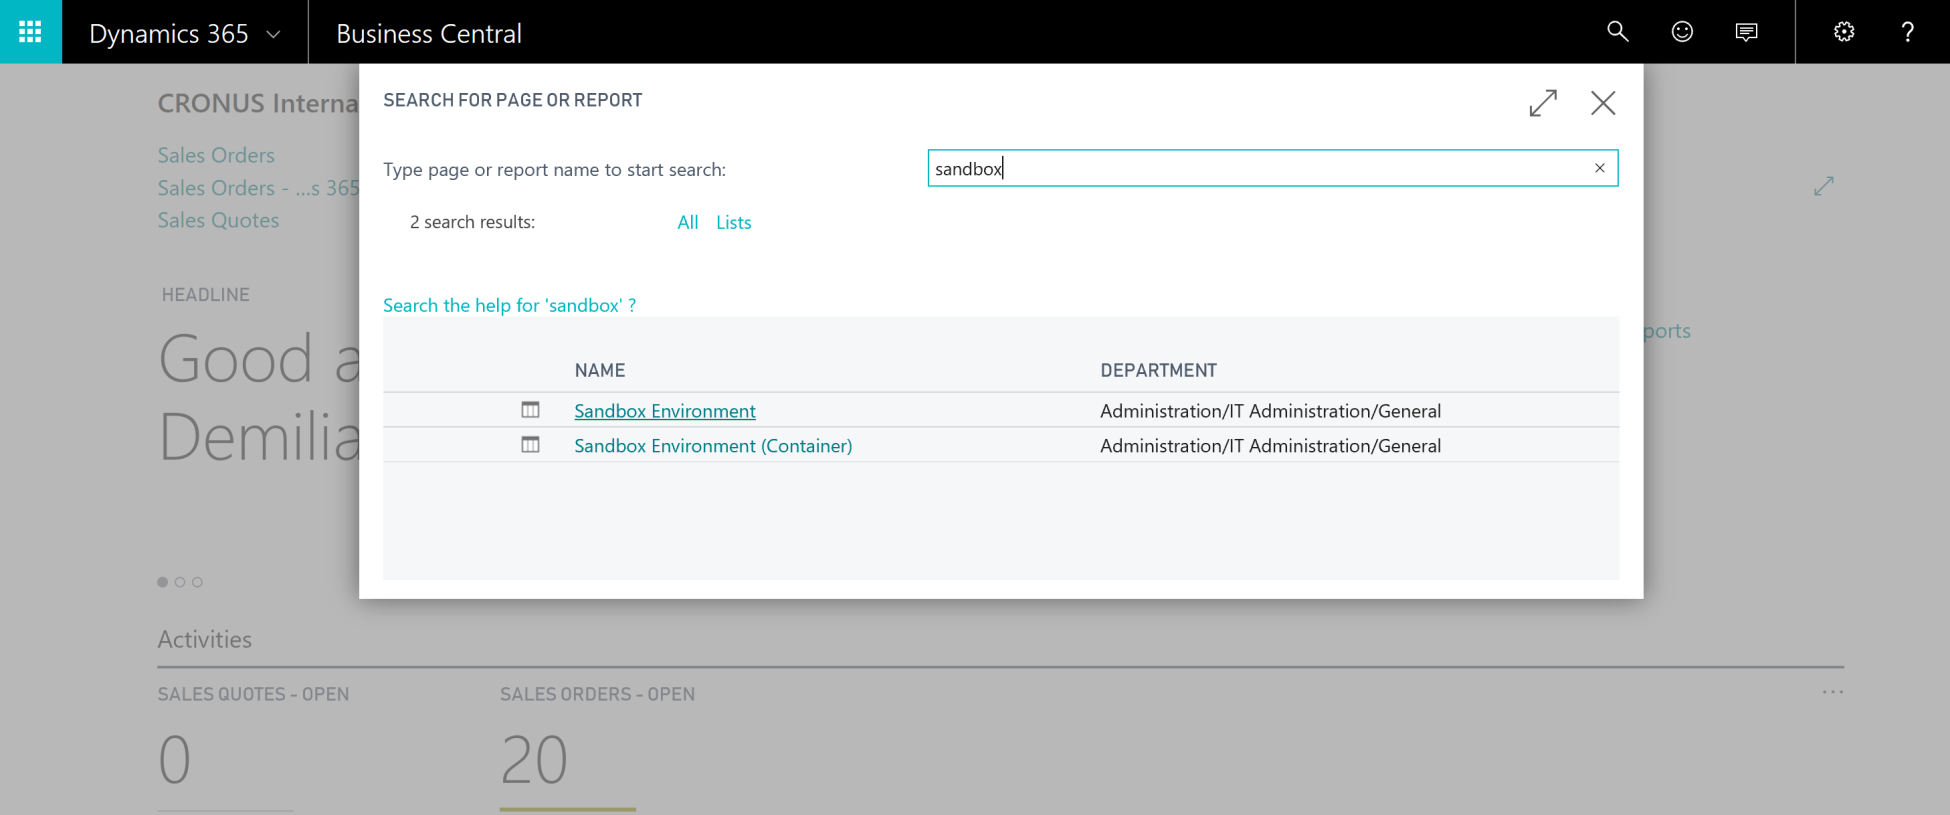Click the Activities section heading

[x=205, y=639]
